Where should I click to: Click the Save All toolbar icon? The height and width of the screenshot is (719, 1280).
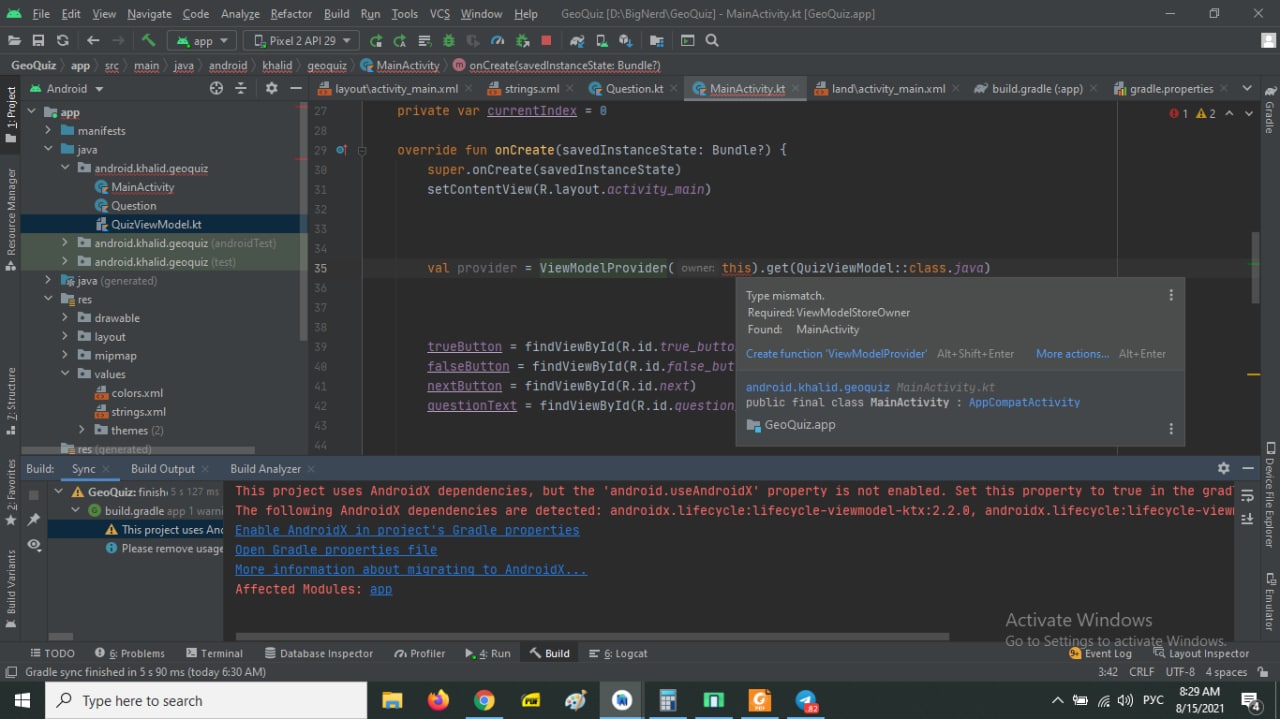click(x=38, y=41)
